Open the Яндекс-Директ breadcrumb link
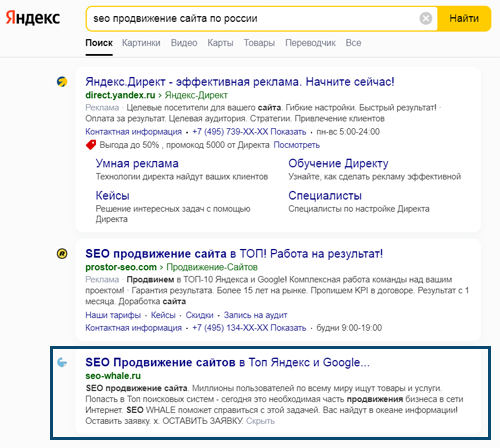The height and width of the screenshot is (448, 500). pos(196,95)
